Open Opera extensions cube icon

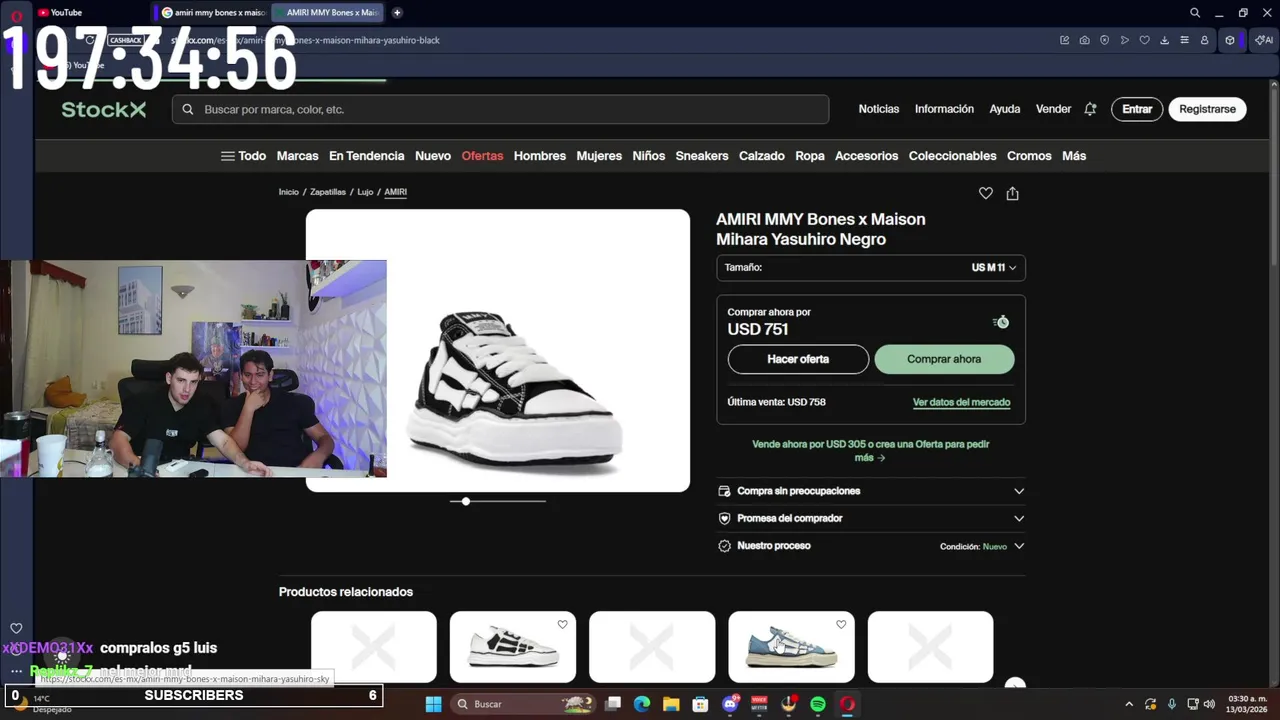[1230, 40]
